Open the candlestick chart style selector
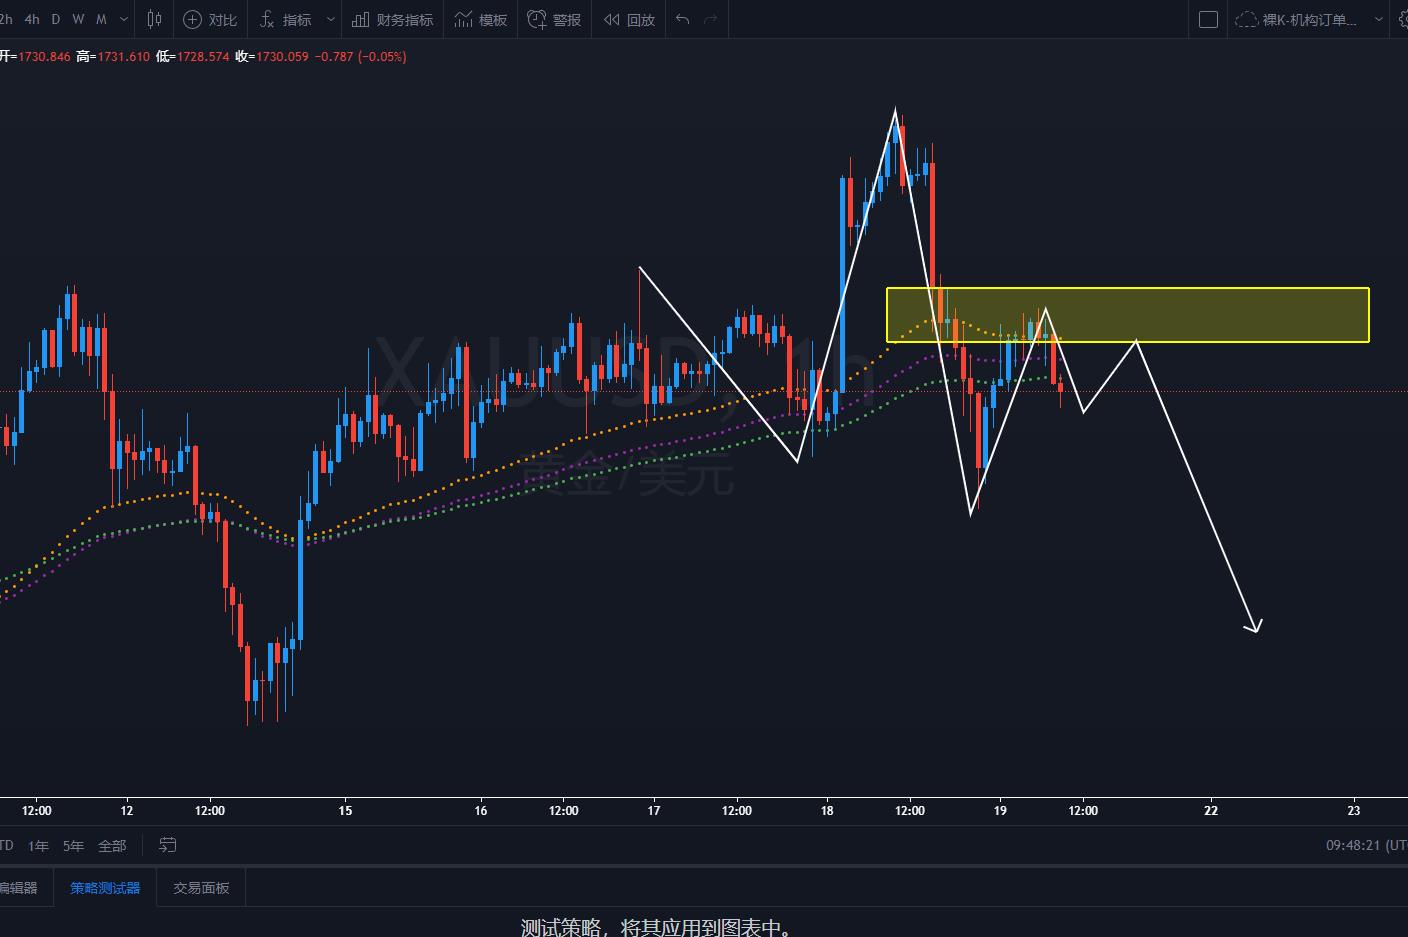Viewport: 1408px width, 937px height. coord(154,19)
